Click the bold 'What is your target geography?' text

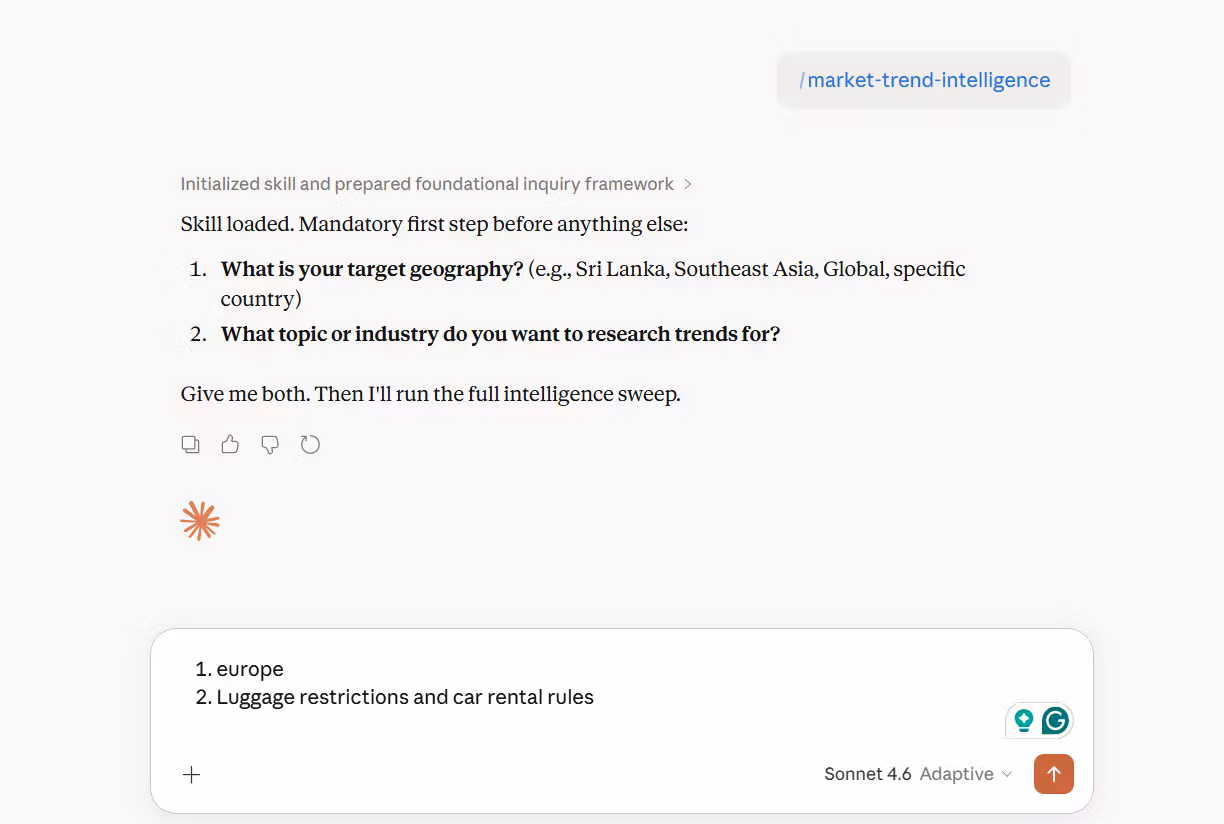coord(372,269)
